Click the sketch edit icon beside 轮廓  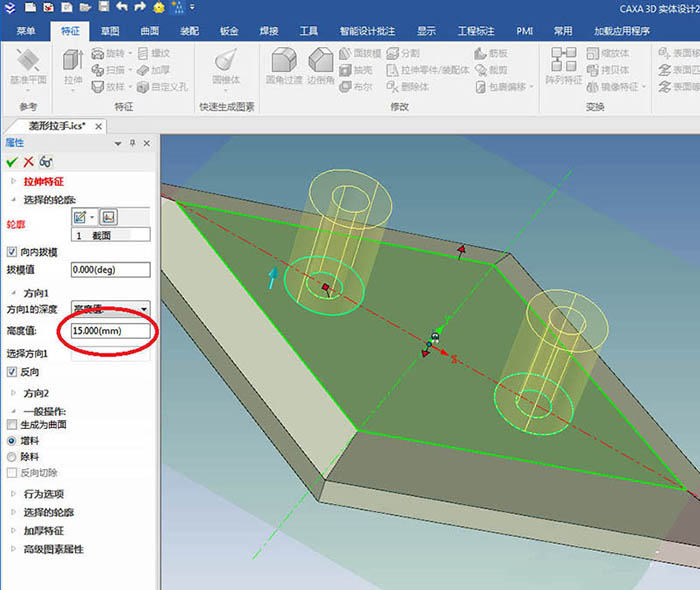(80, 217)
